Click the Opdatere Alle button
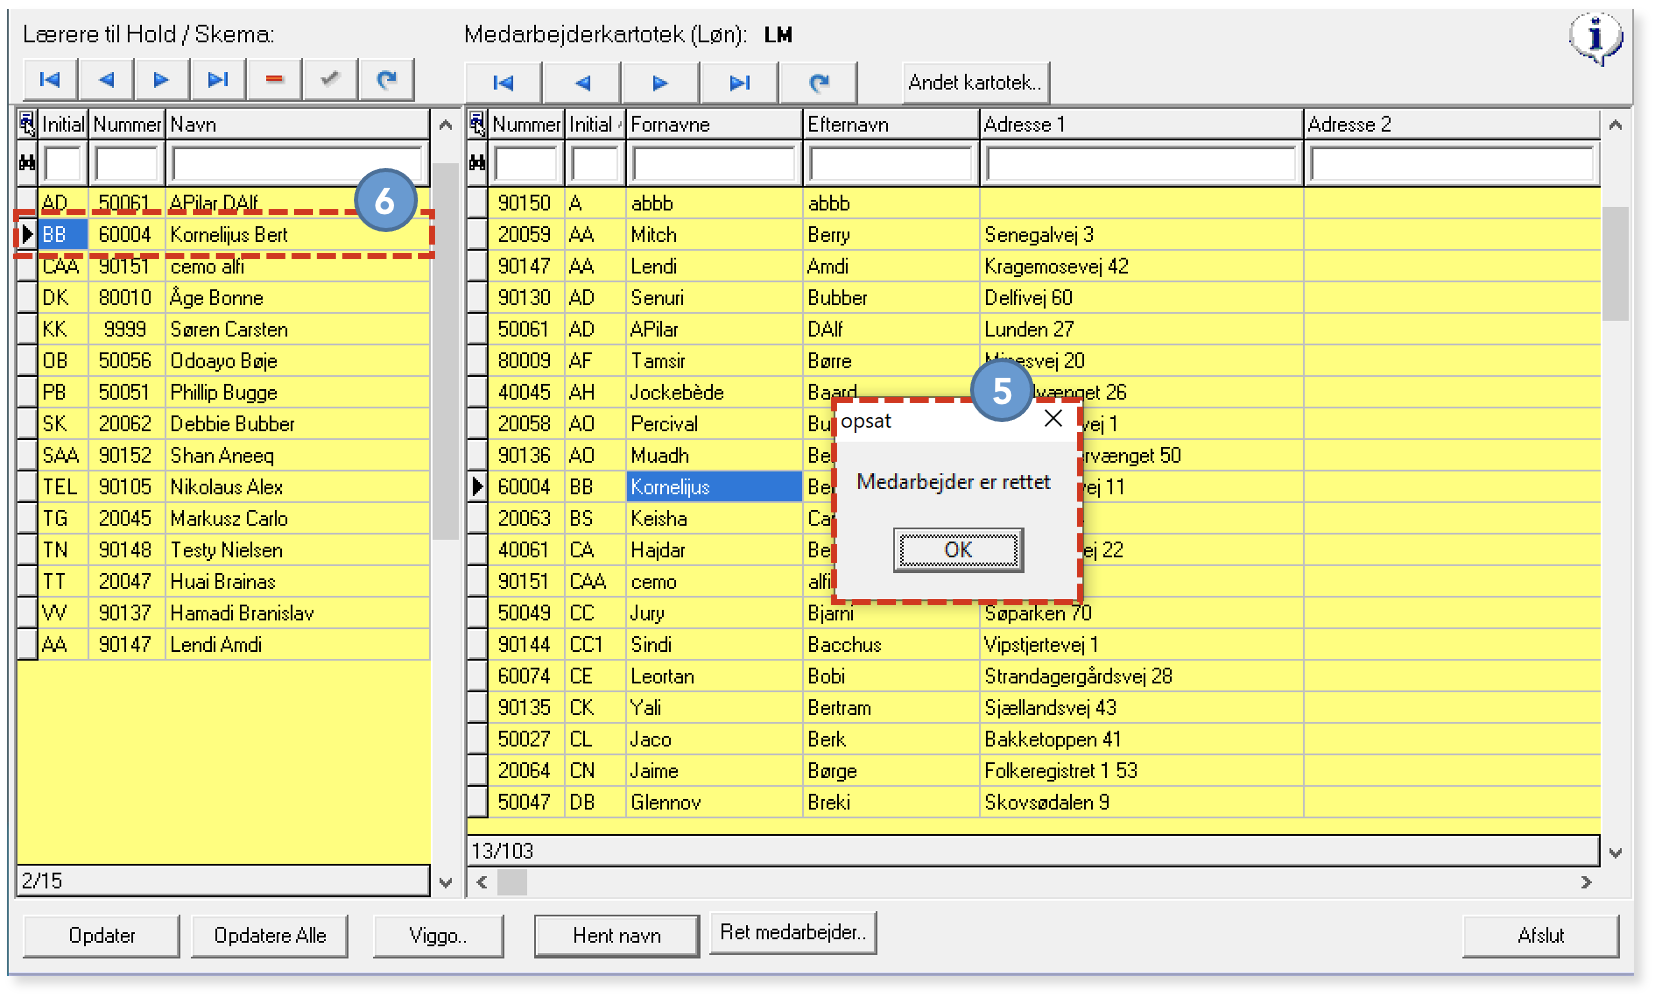Viewport: 1666px width, 1004px height. [x=270, y=935]
